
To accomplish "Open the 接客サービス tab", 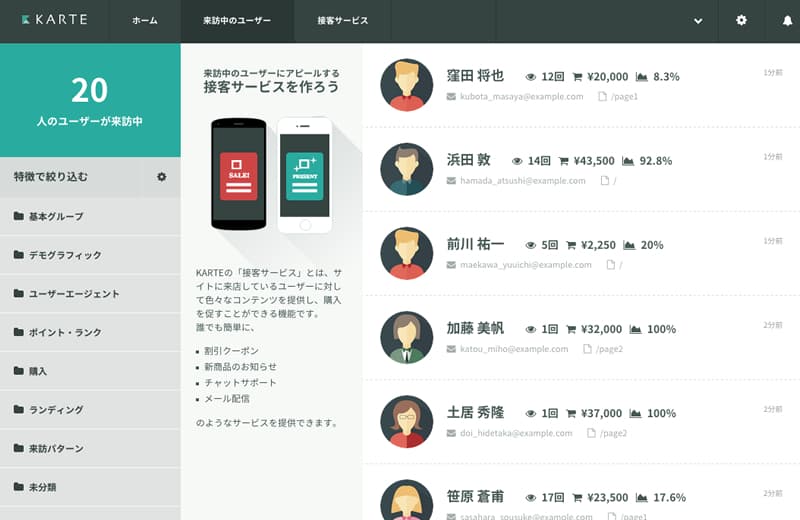I will (342, 20).
